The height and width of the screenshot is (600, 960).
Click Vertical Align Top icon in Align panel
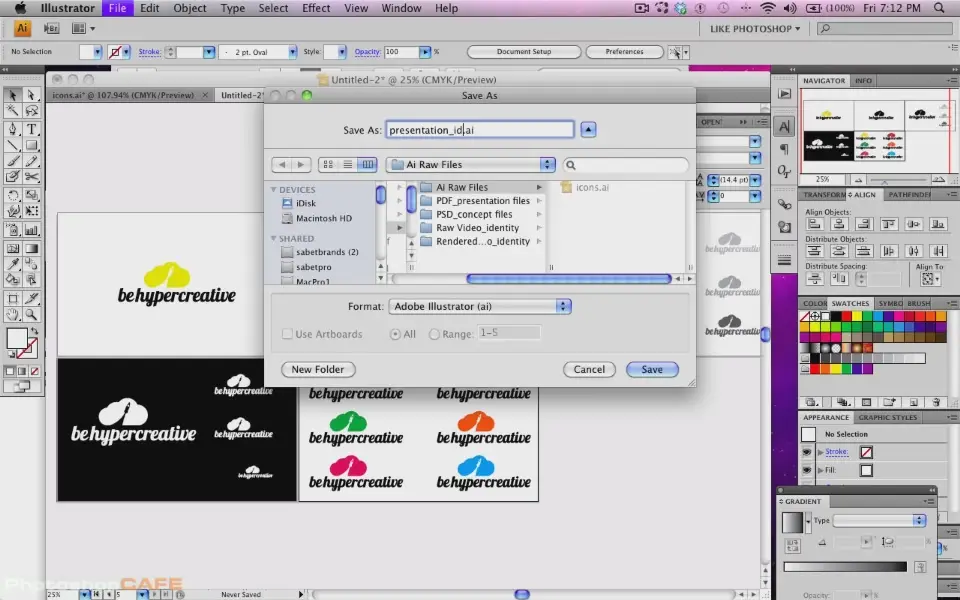(888, 224)
